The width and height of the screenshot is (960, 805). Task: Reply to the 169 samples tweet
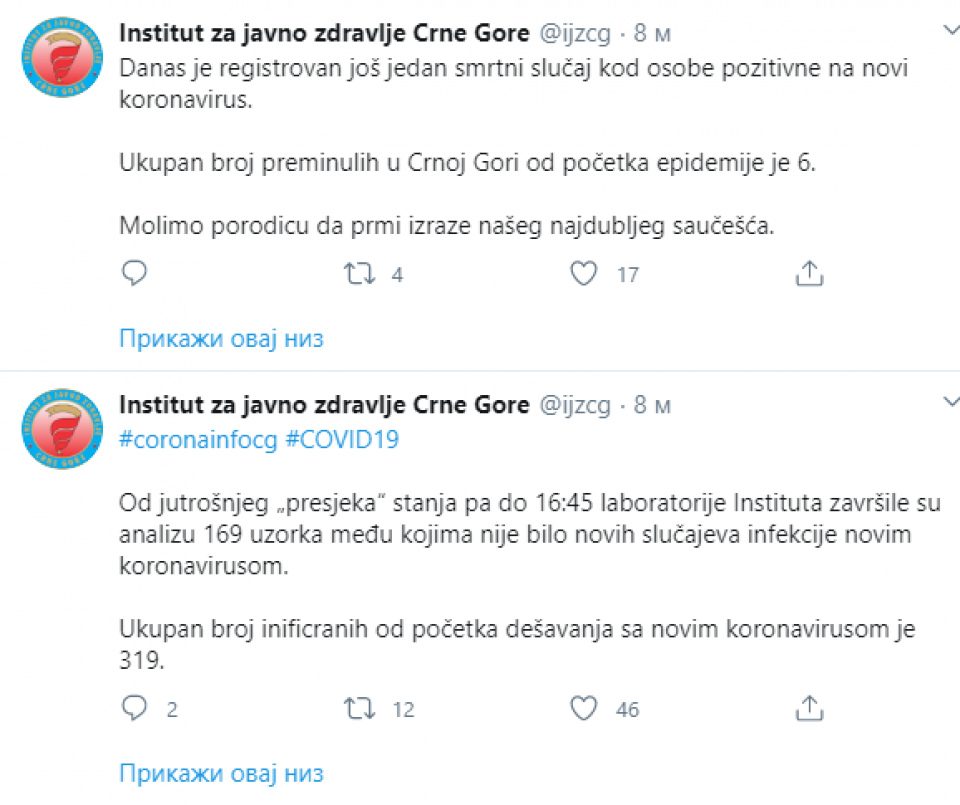click(134, 709)
